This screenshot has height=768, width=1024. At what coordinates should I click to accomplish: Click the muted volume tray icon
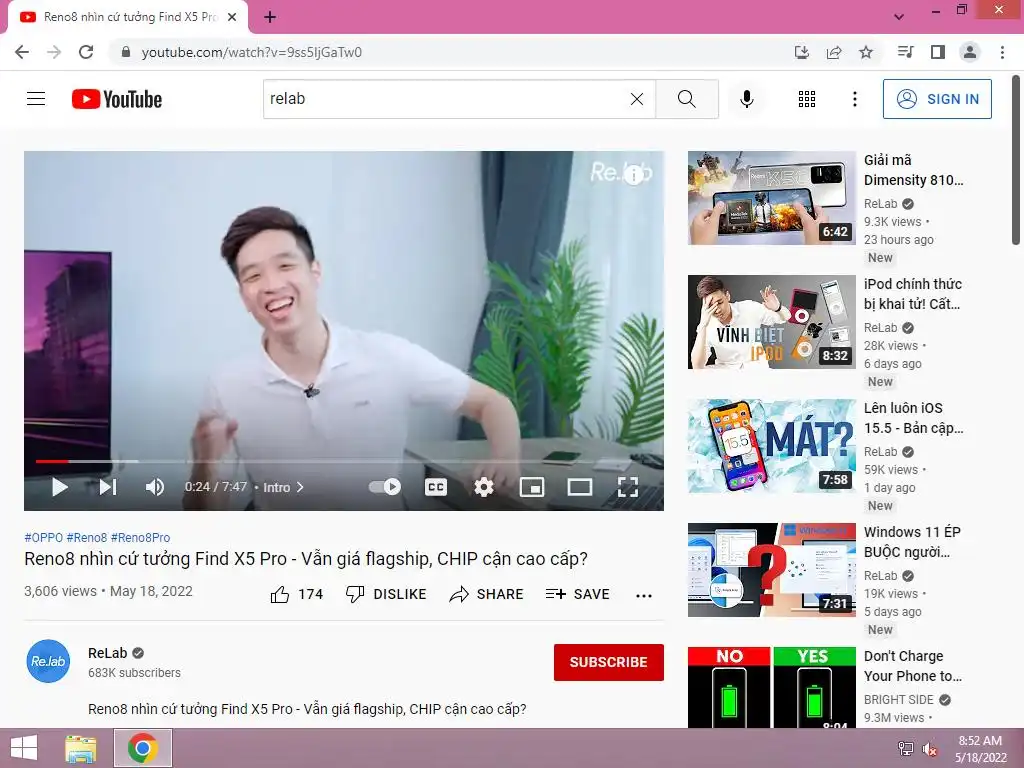pos(930,749)
